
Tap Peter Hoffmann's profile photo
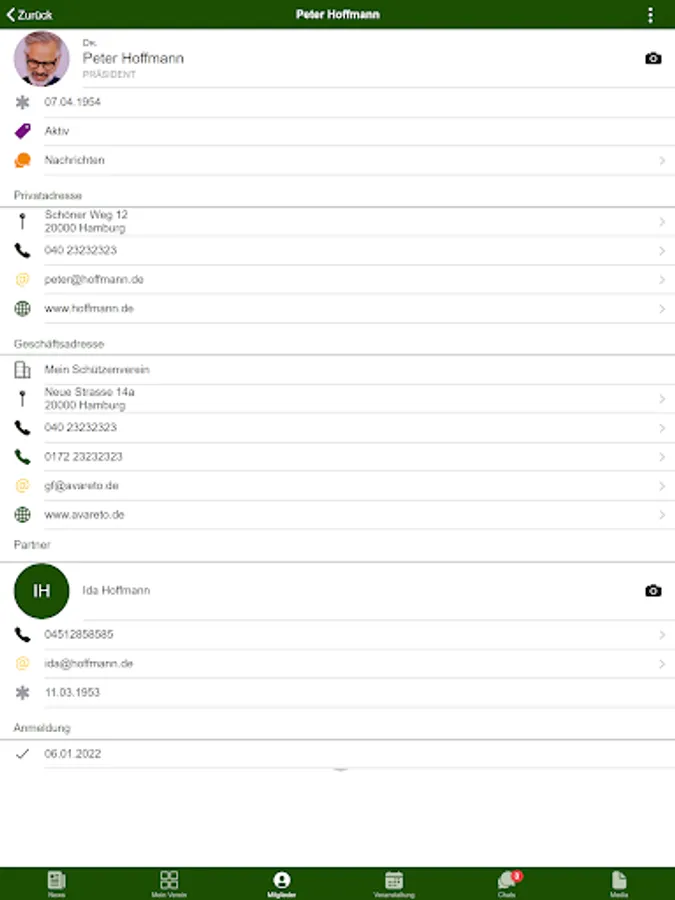point(41,59)
